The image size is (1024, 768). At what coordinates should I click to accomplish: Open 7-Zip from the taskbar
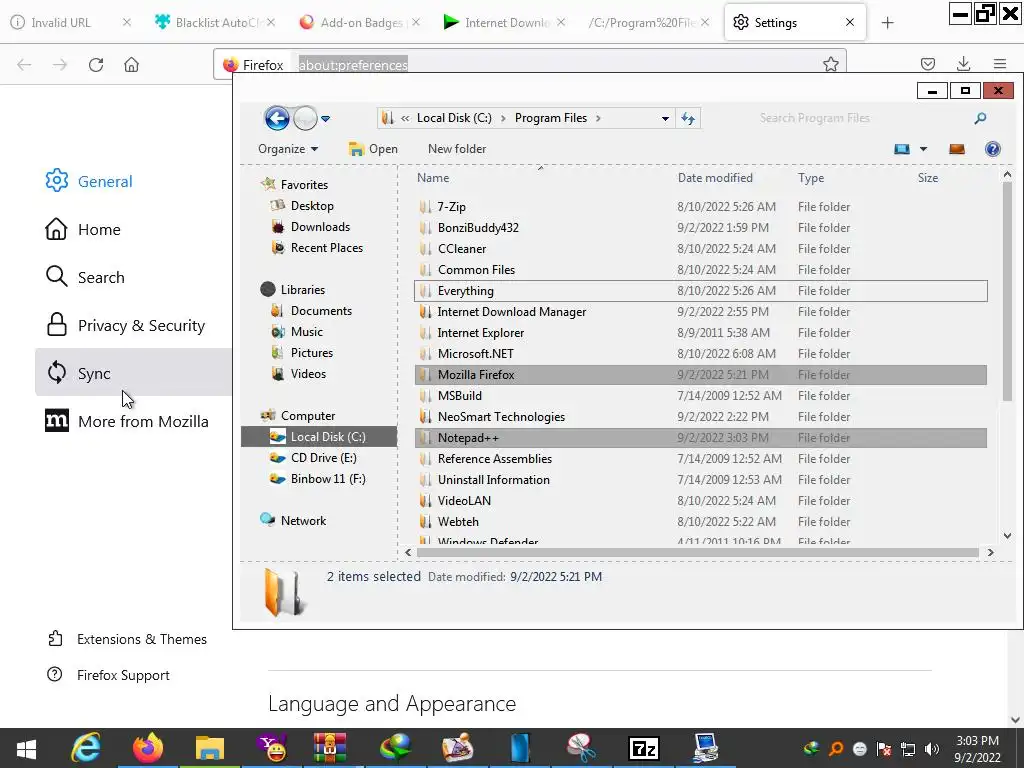[643, 748]
